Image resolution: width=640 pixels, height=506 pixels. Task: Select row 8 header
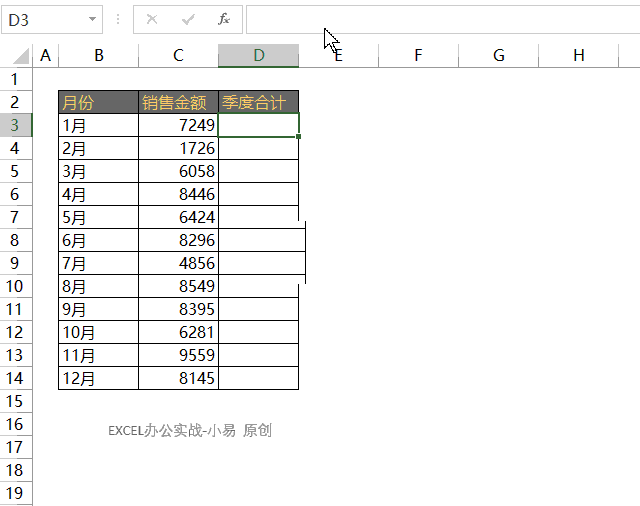(x=16, y=240)
